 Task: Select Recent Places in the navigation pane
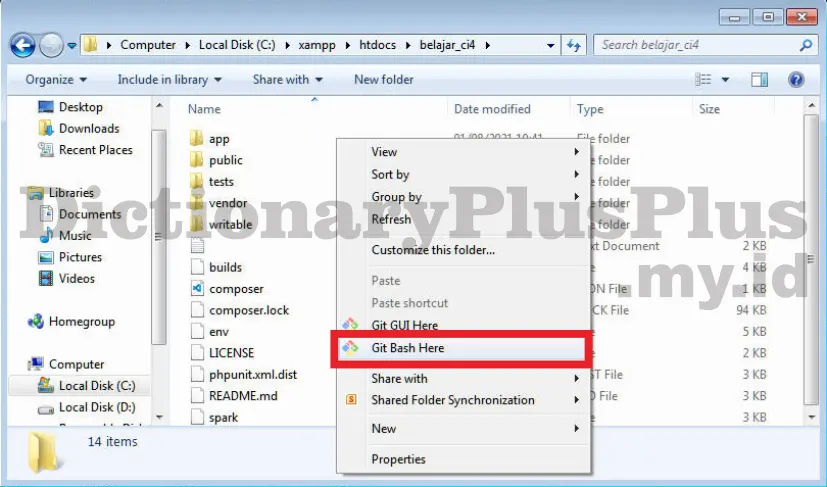click(x=85, y=150)
